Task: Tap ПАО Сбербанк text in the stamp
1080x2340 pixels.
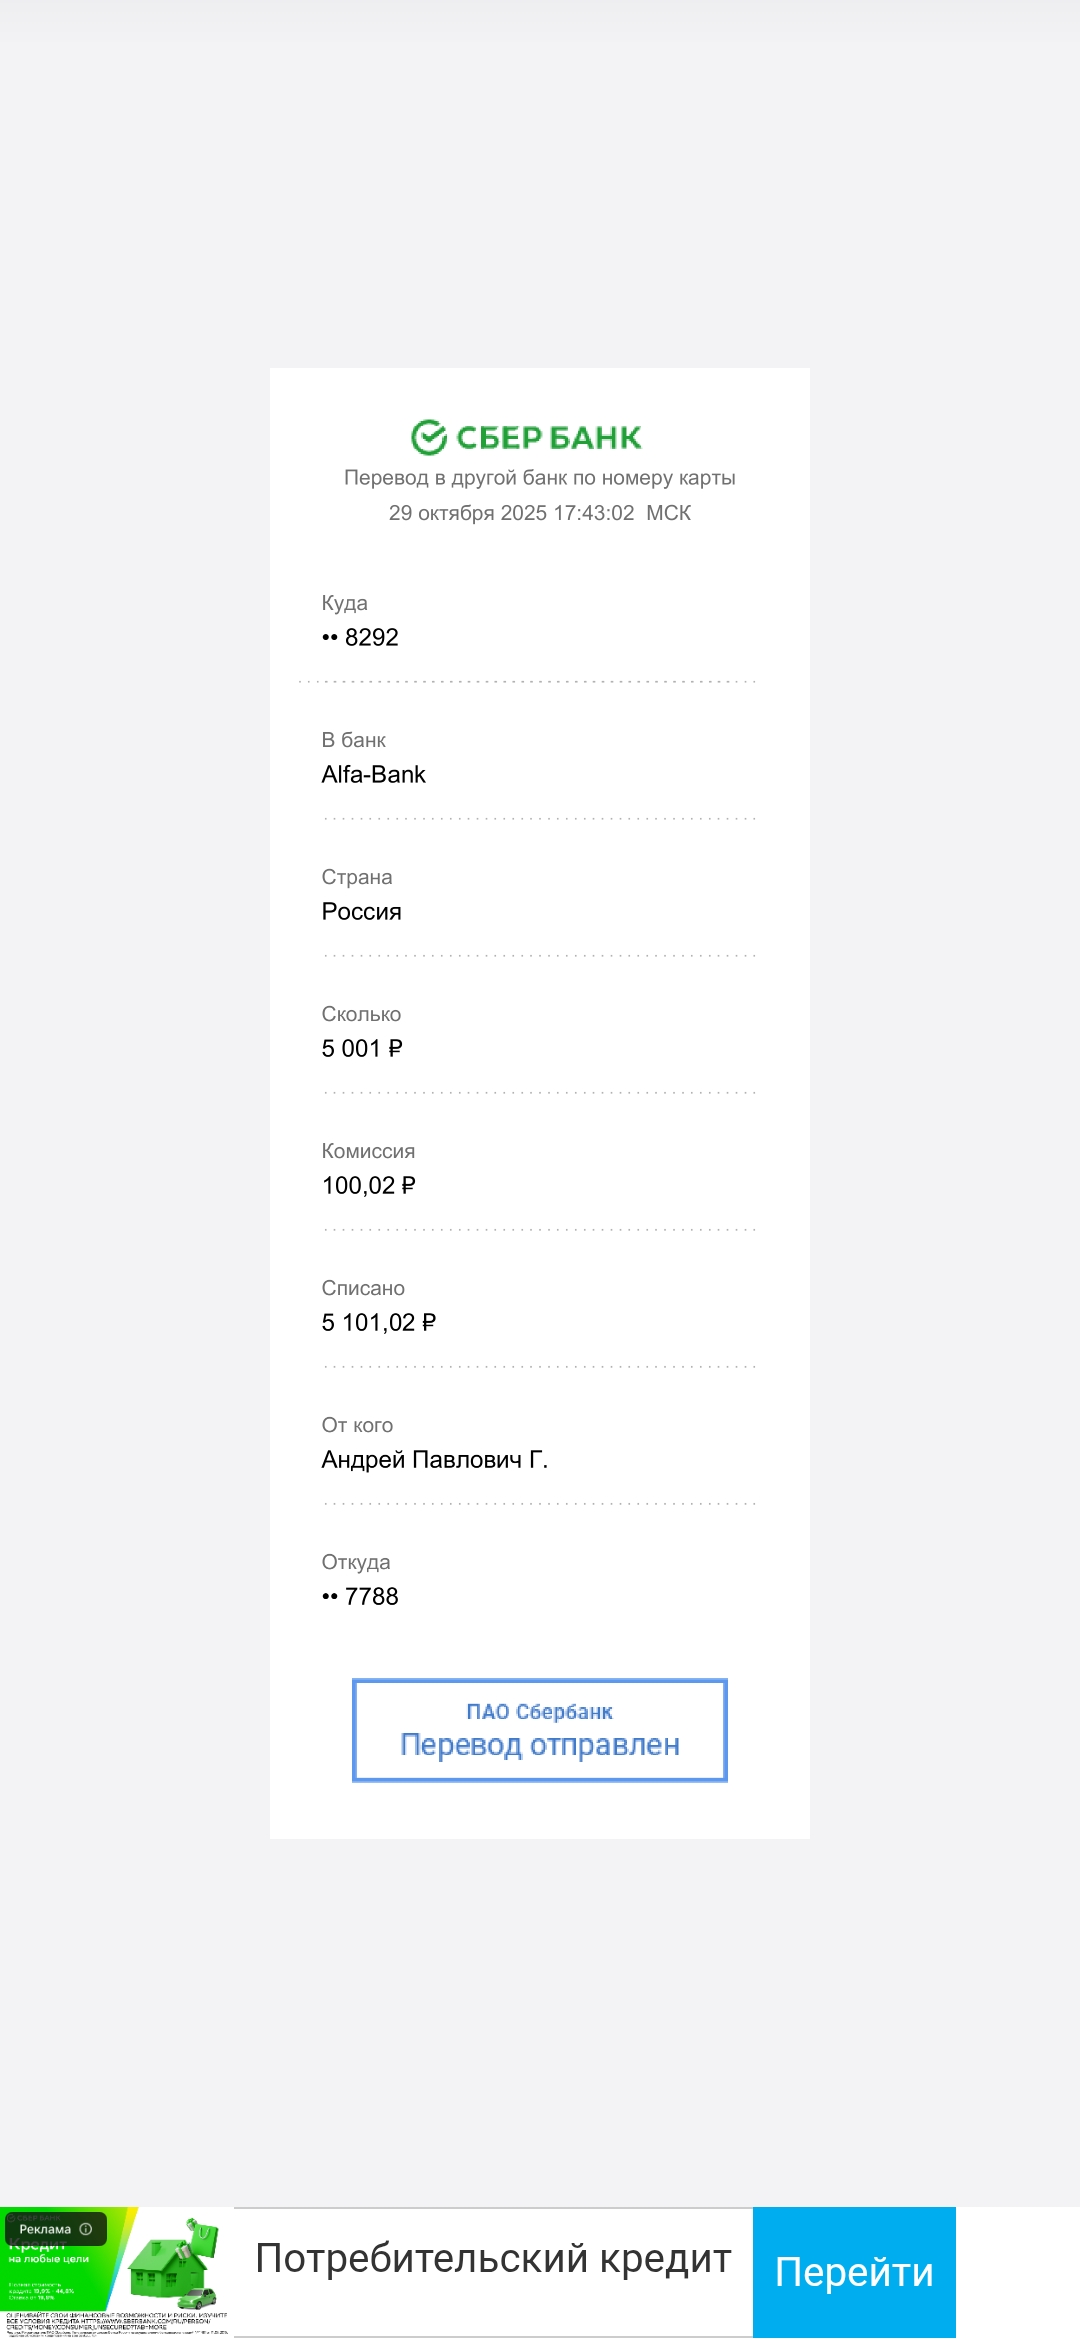Action: tap(540, 1712)
